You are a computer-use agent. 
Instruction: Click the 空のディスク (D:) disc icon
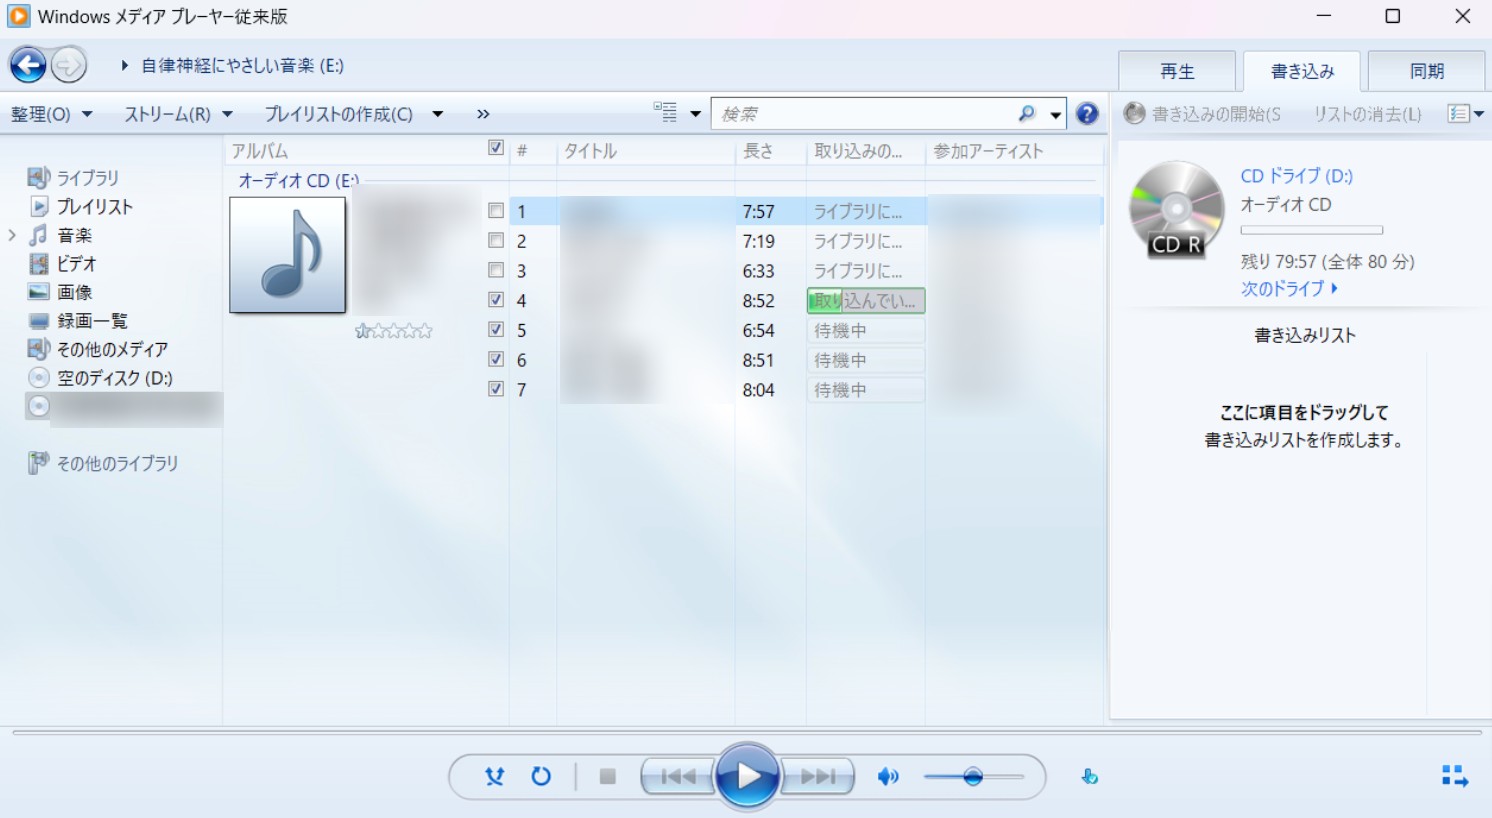(x=38, y=378)
